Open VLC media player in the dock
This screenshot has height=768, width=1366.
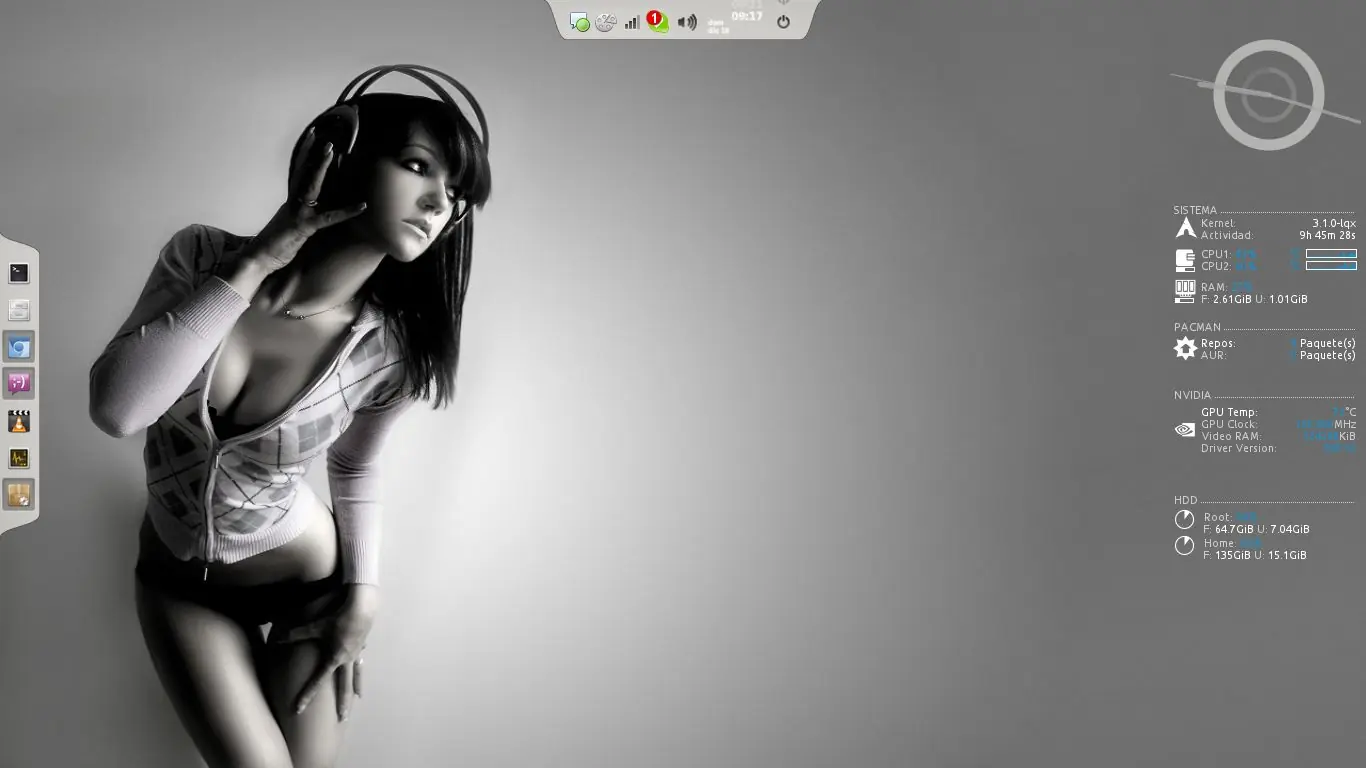pyautogui.click(x=18, y=421)
